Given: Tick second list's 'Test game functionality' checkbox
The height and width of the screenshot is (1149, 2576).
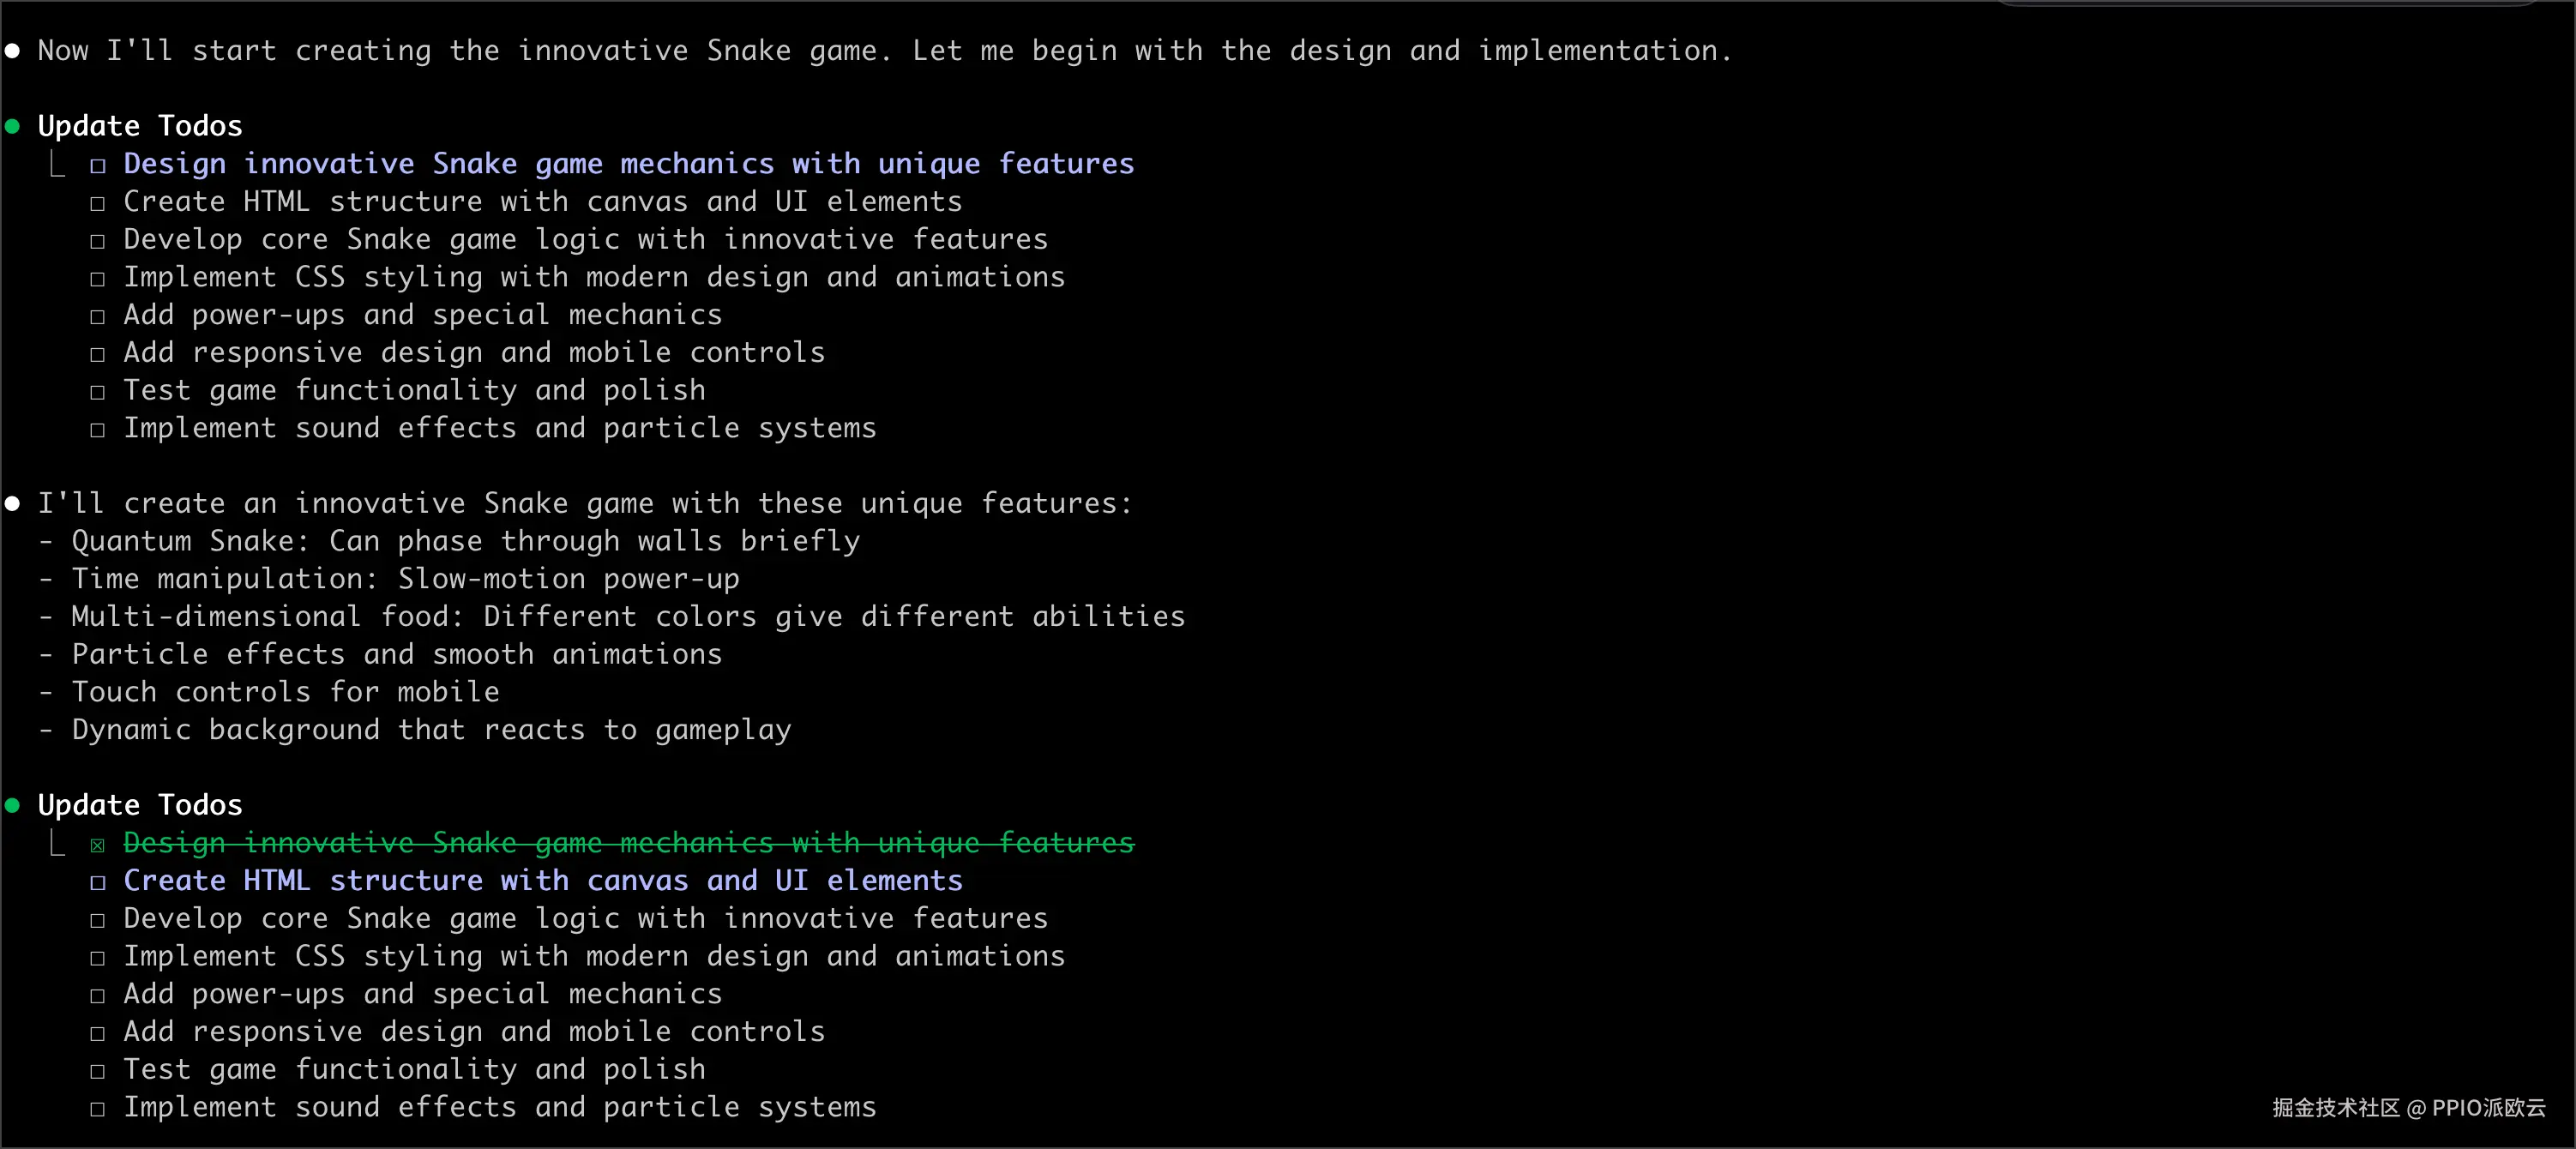Looking at the screenshot, I should click(x=97, y=1071).
